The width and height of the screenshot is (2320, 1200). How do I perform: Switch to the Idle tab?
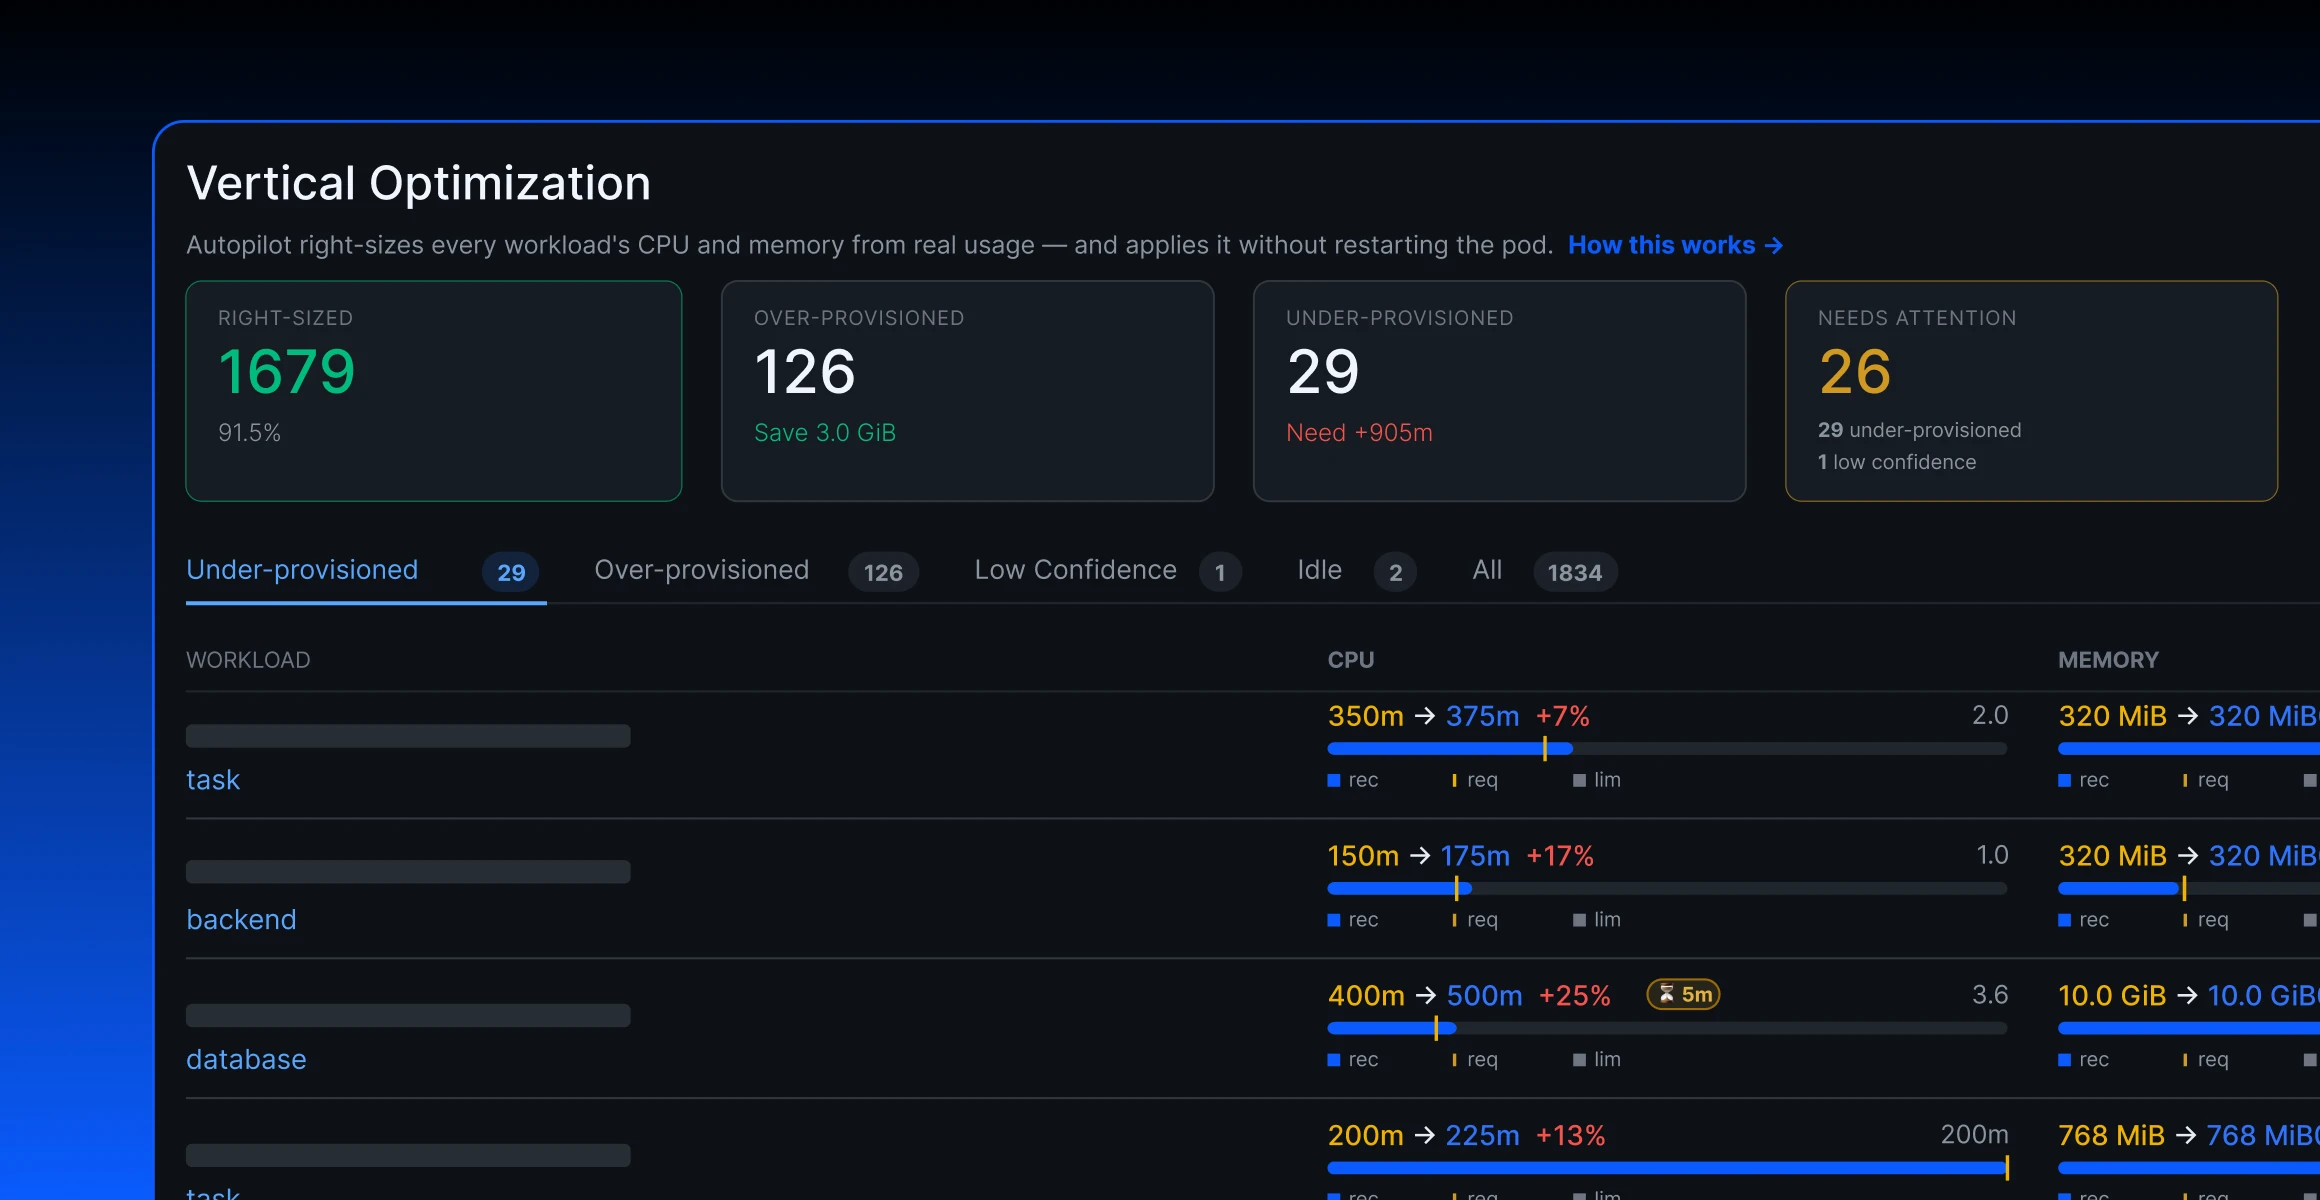(1356, 571)
